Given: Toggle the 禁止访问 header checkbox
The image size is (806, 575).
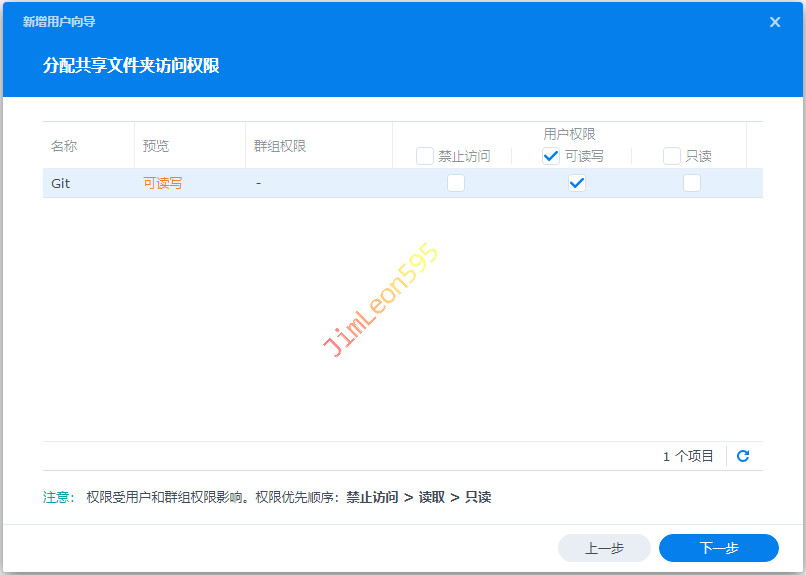Looking at the screenshot, I should (x=425, y=156).
